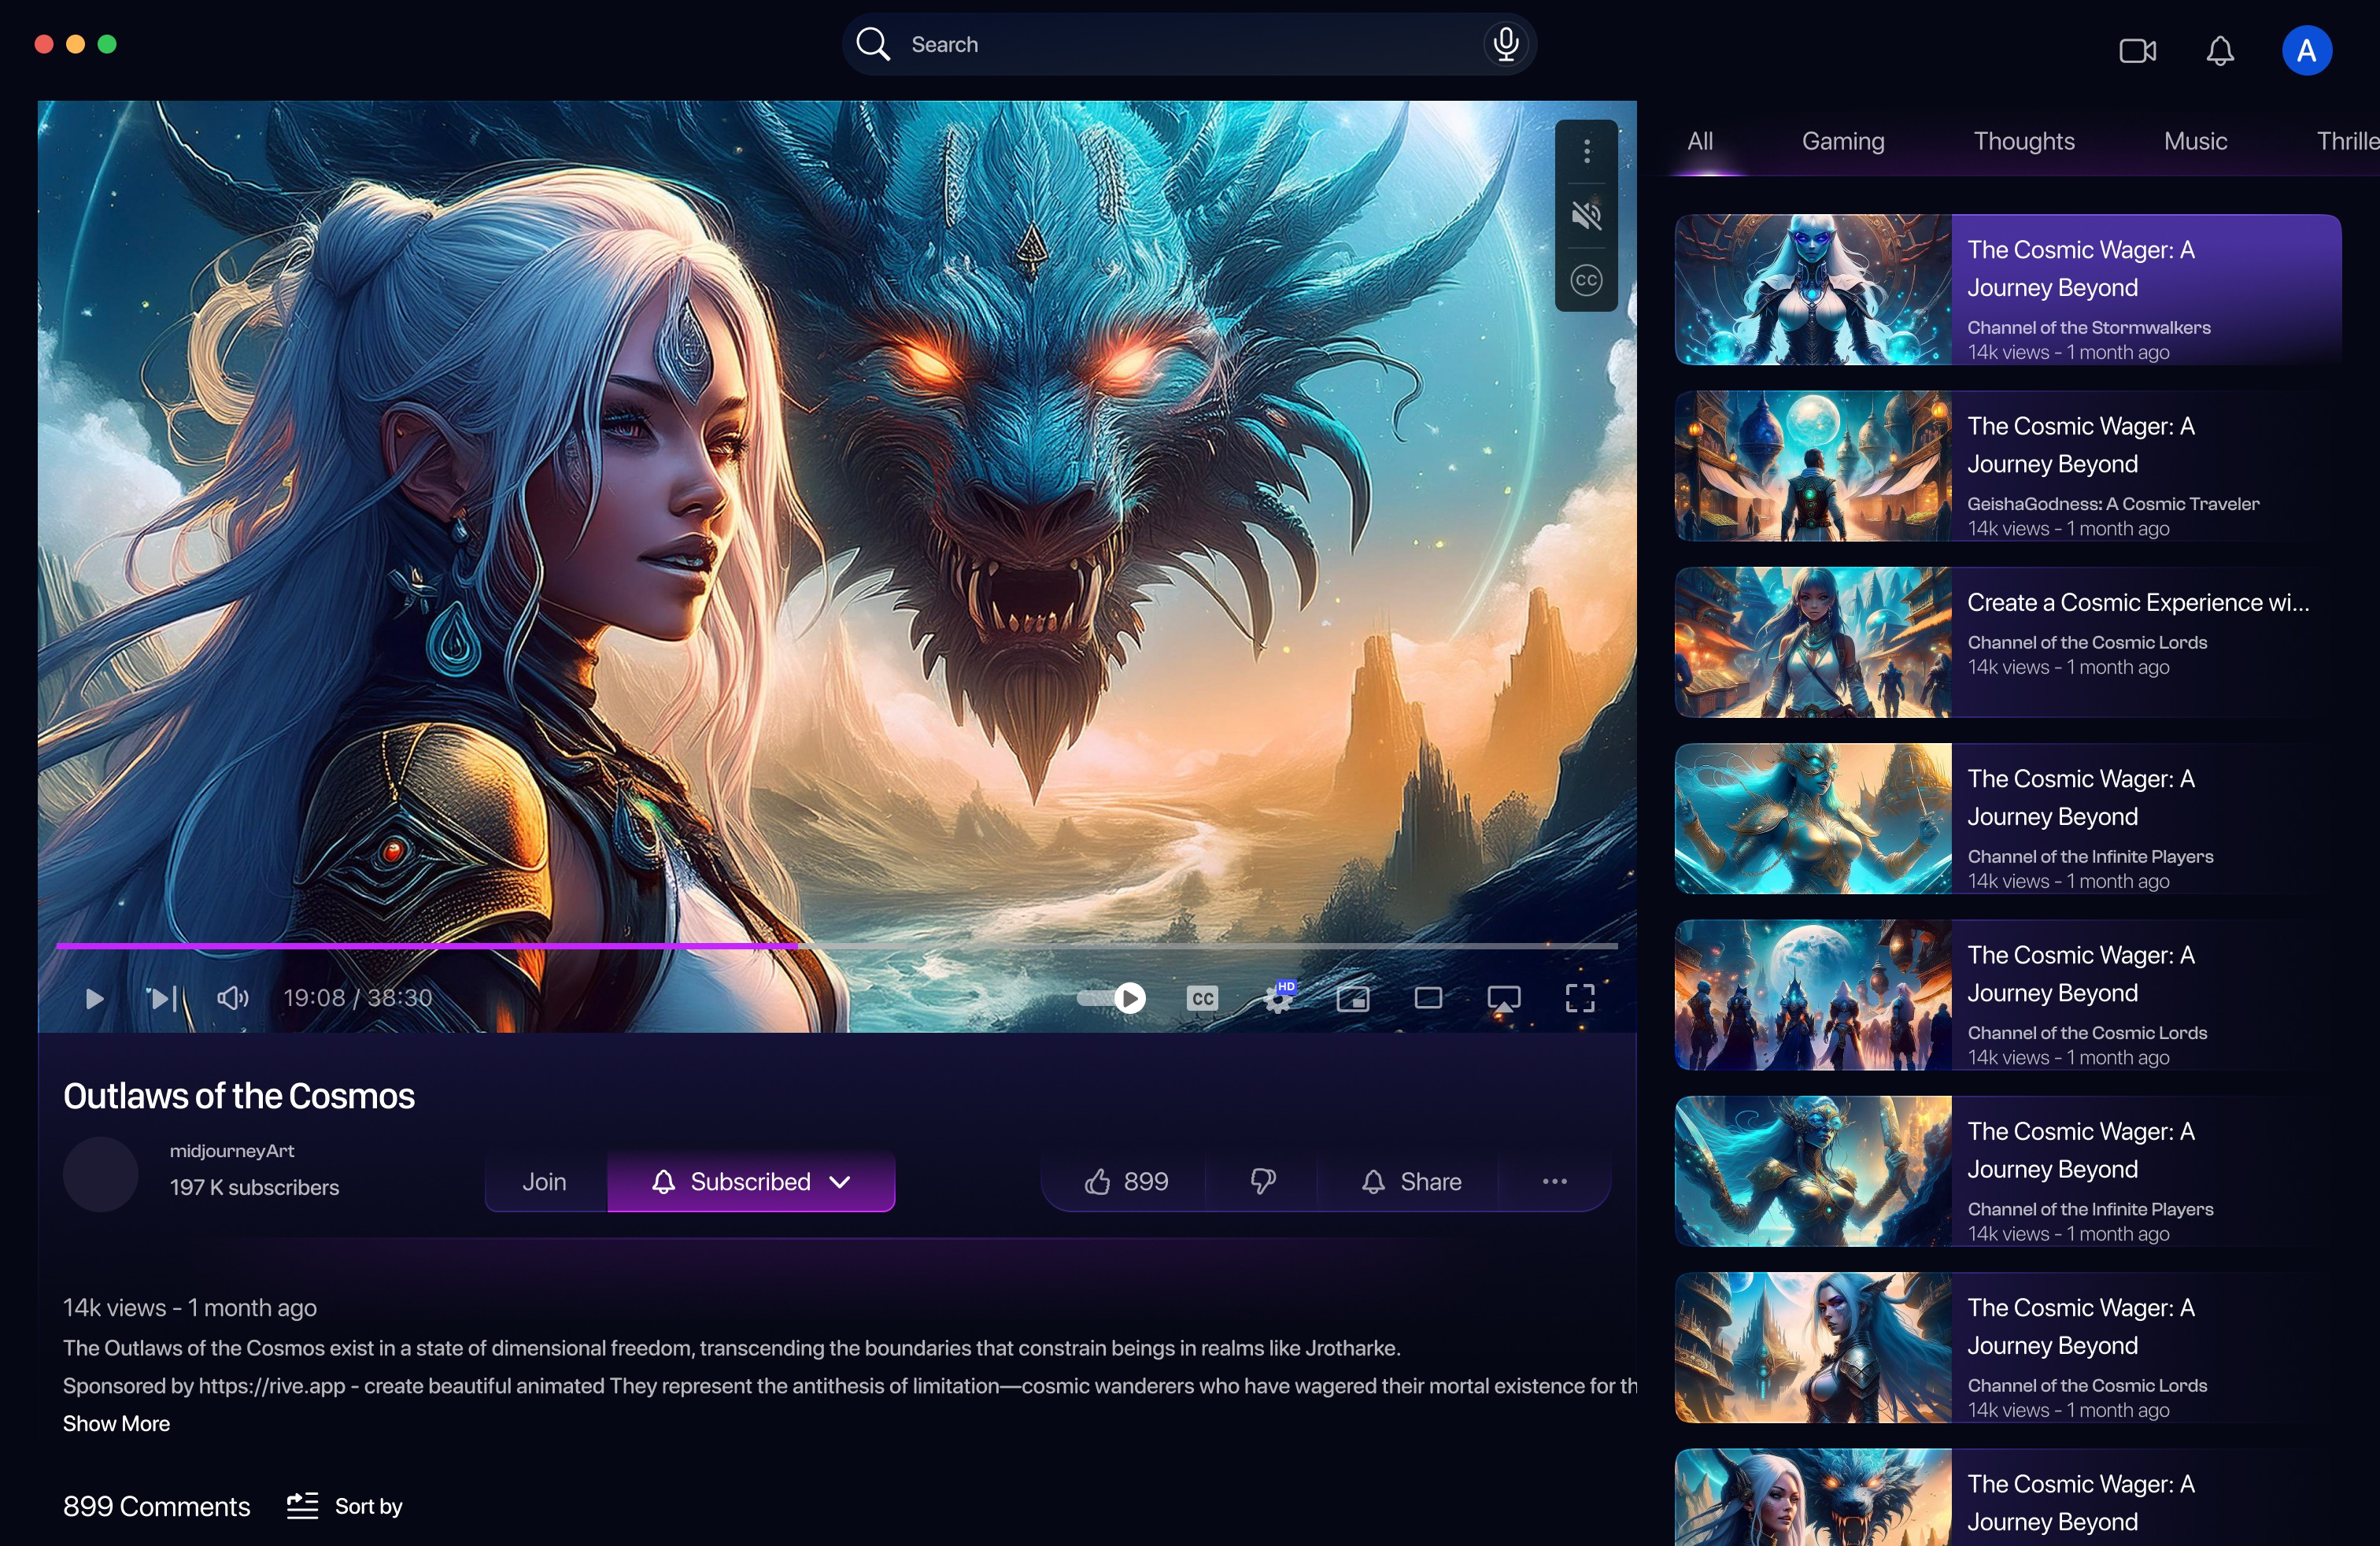
Task: Open the miniplayer picture-in-picture icon
Action: pyautogui.click(x=1353, y=998)
